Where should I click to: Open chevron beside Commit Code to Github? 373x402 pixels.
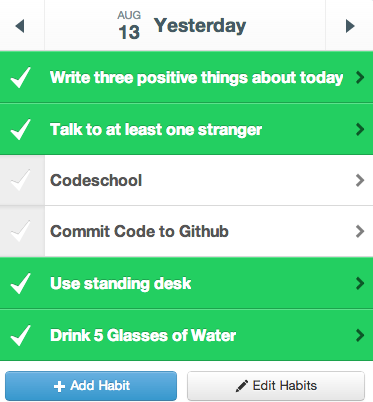(360, 231)
